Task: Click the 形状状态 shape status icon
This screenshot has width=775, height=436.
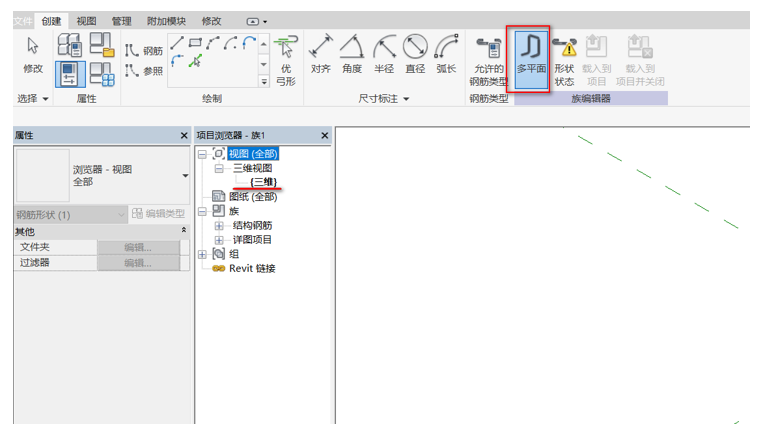Action: coord(564,58)
